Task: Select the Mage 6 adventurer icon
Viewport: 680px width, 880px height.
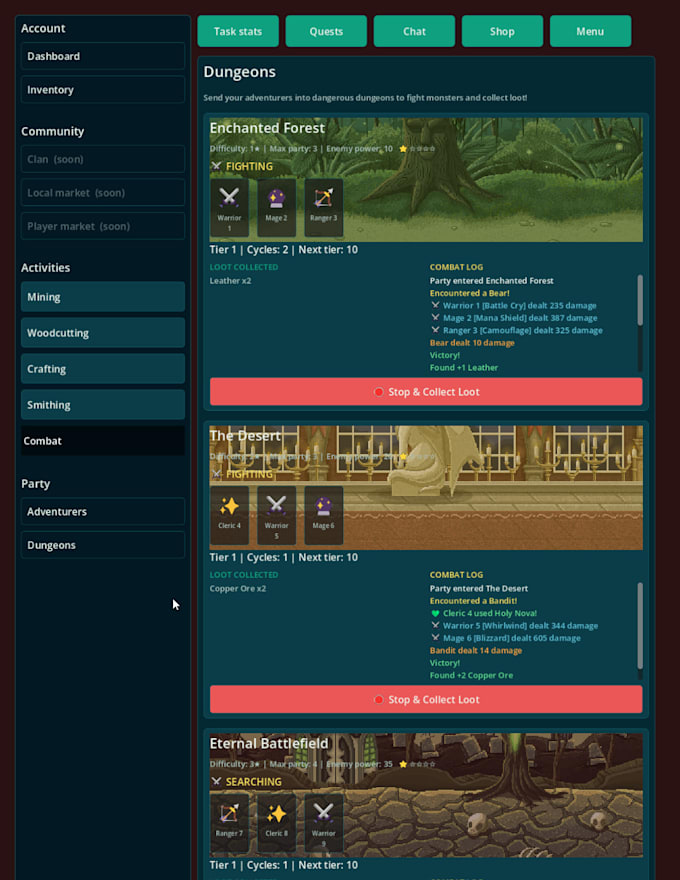Action: [323, 515]
